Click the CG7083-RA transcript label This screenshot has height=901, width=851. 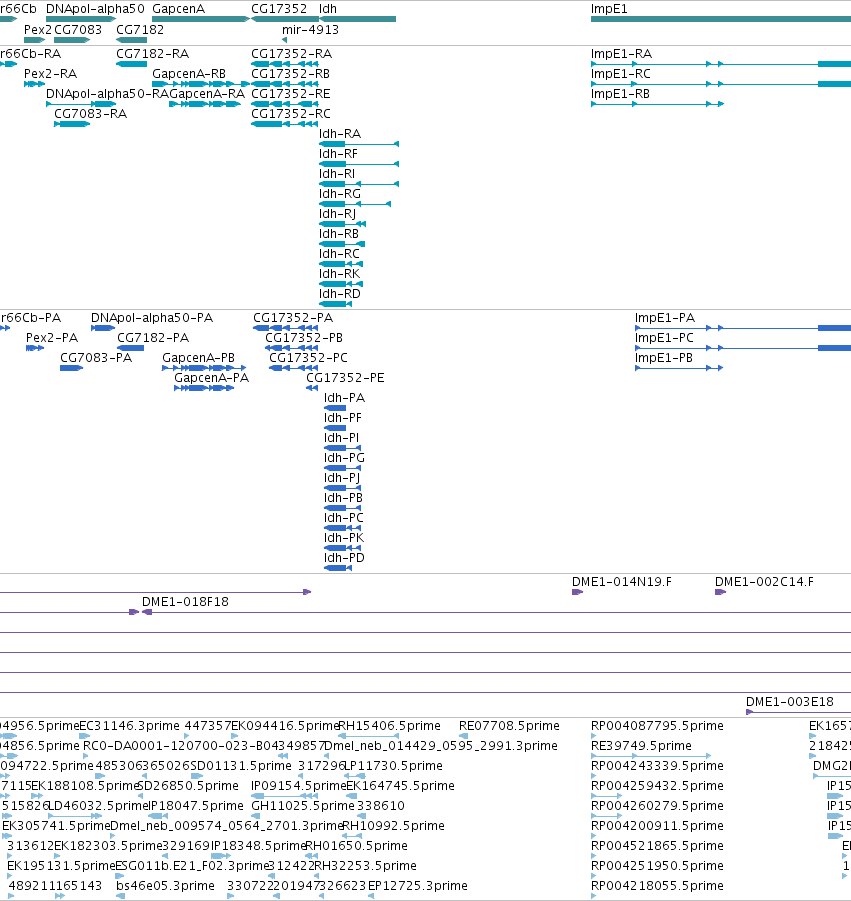(90, 114)
